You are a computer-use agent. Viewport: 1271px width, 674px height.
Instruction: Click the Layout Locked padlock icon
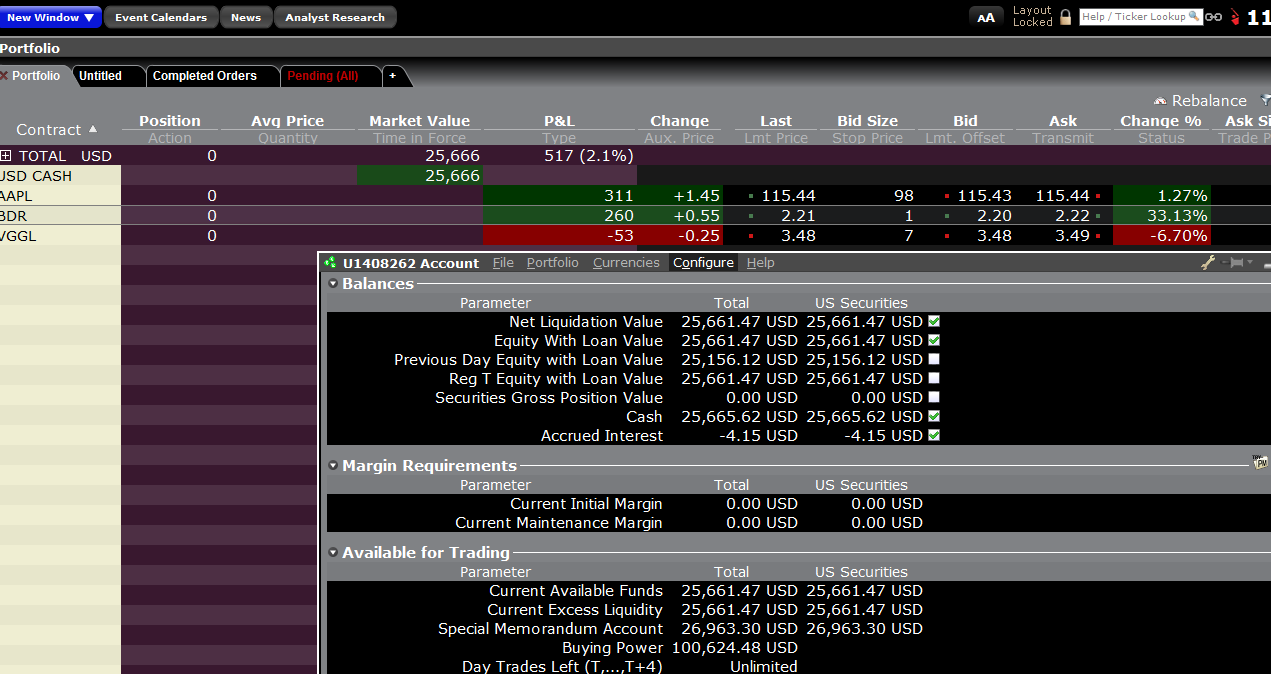pyautogui.click(x=1066, y=17)
